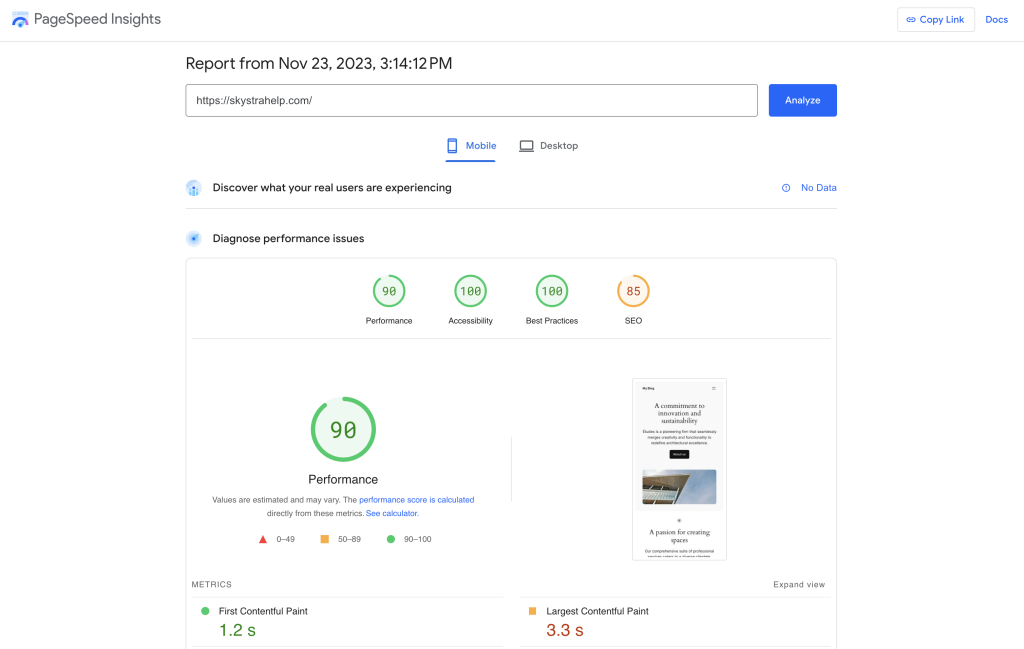
Task: Click the large Performance 90 gauge
Action: [343, 430]
